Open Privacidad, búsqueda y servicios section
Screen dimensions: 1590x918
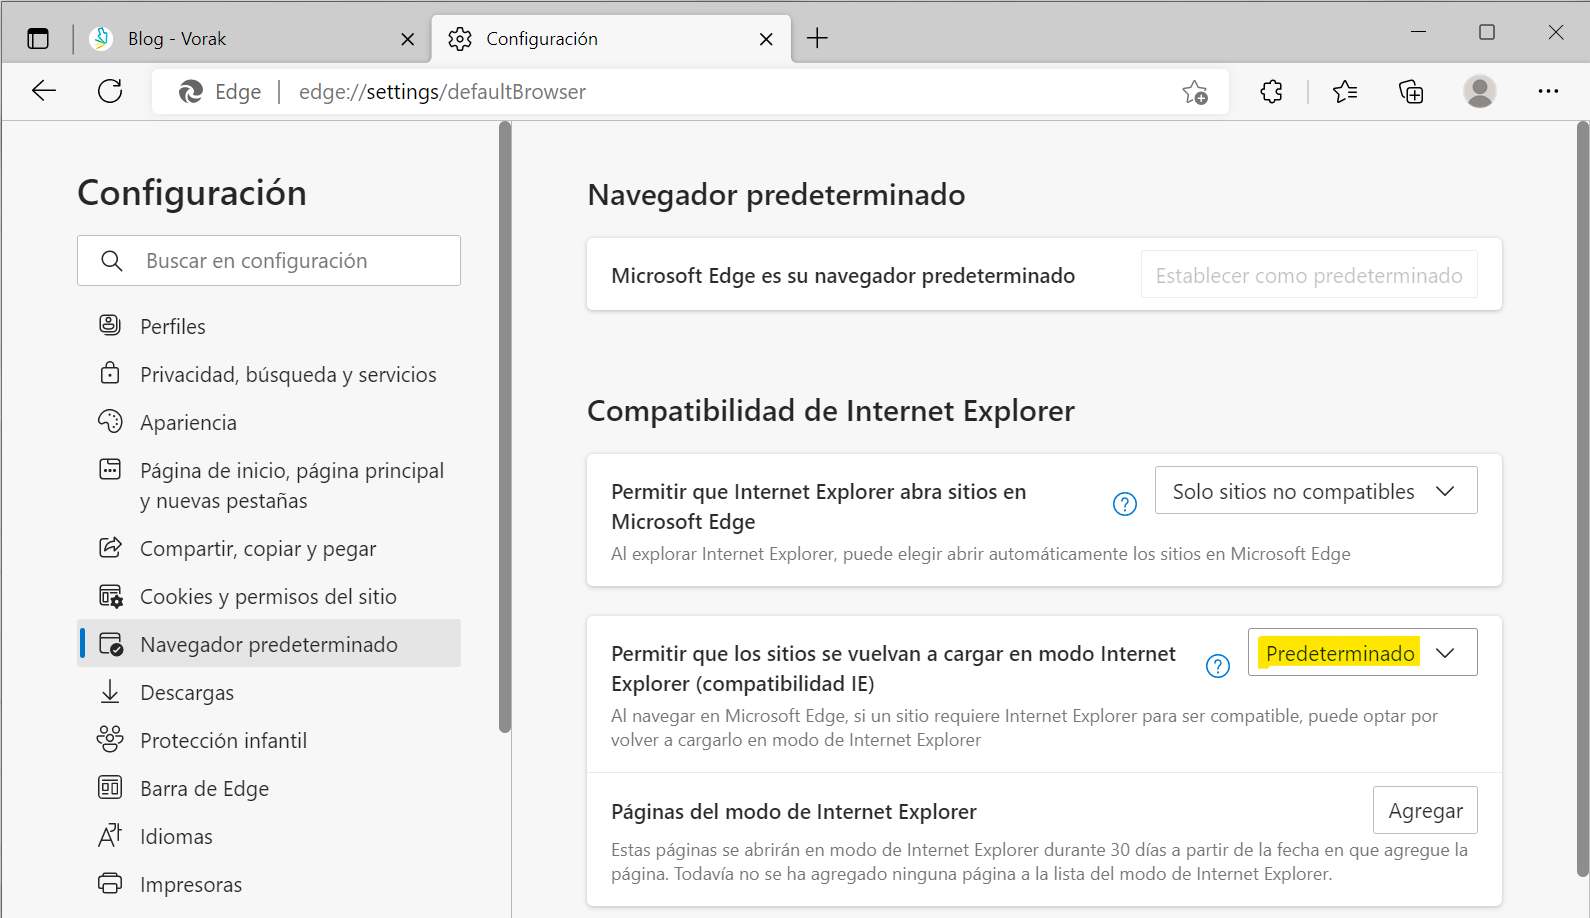pos(269,375)
